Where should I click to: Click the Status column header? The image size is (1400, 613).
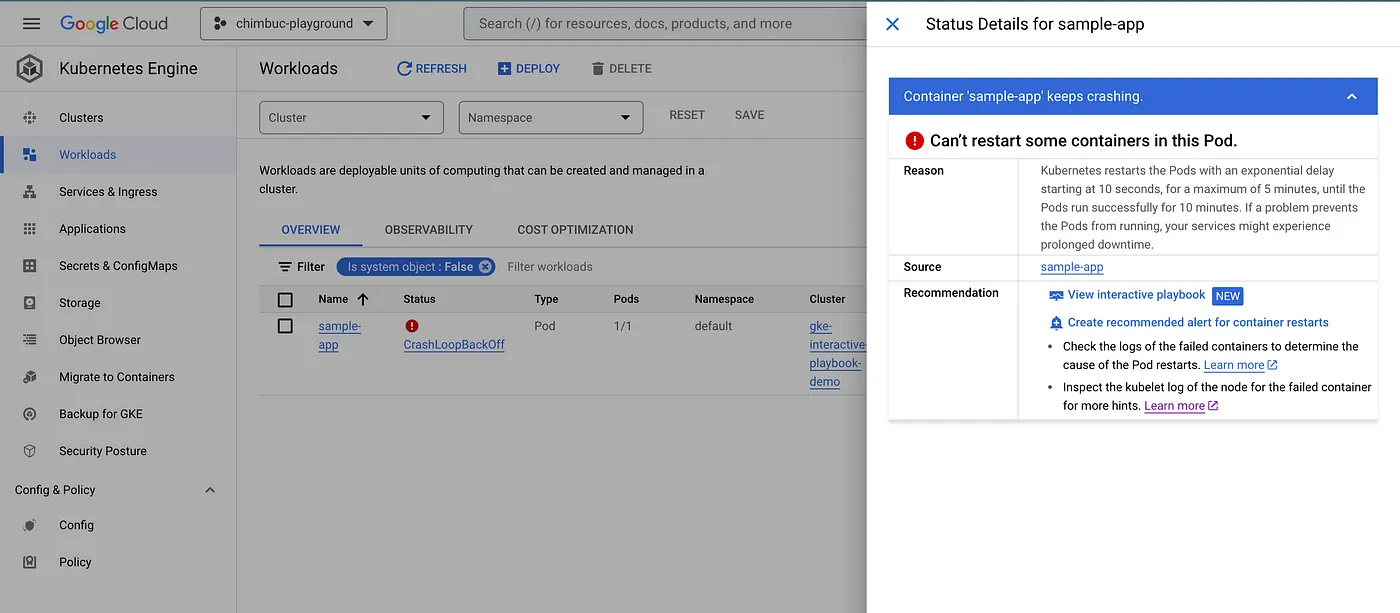[x=419, y=299]
